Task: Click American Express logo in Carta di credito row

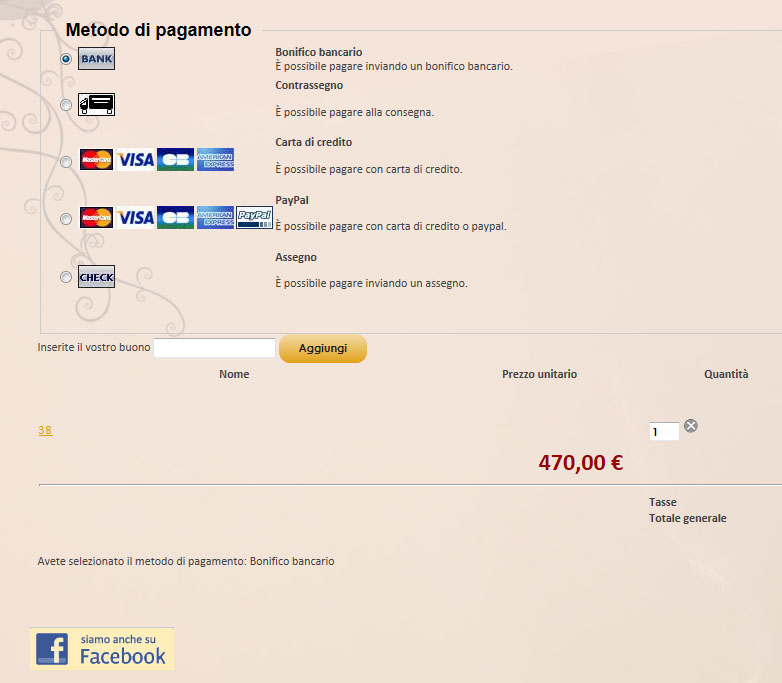Action: [215, 160]
